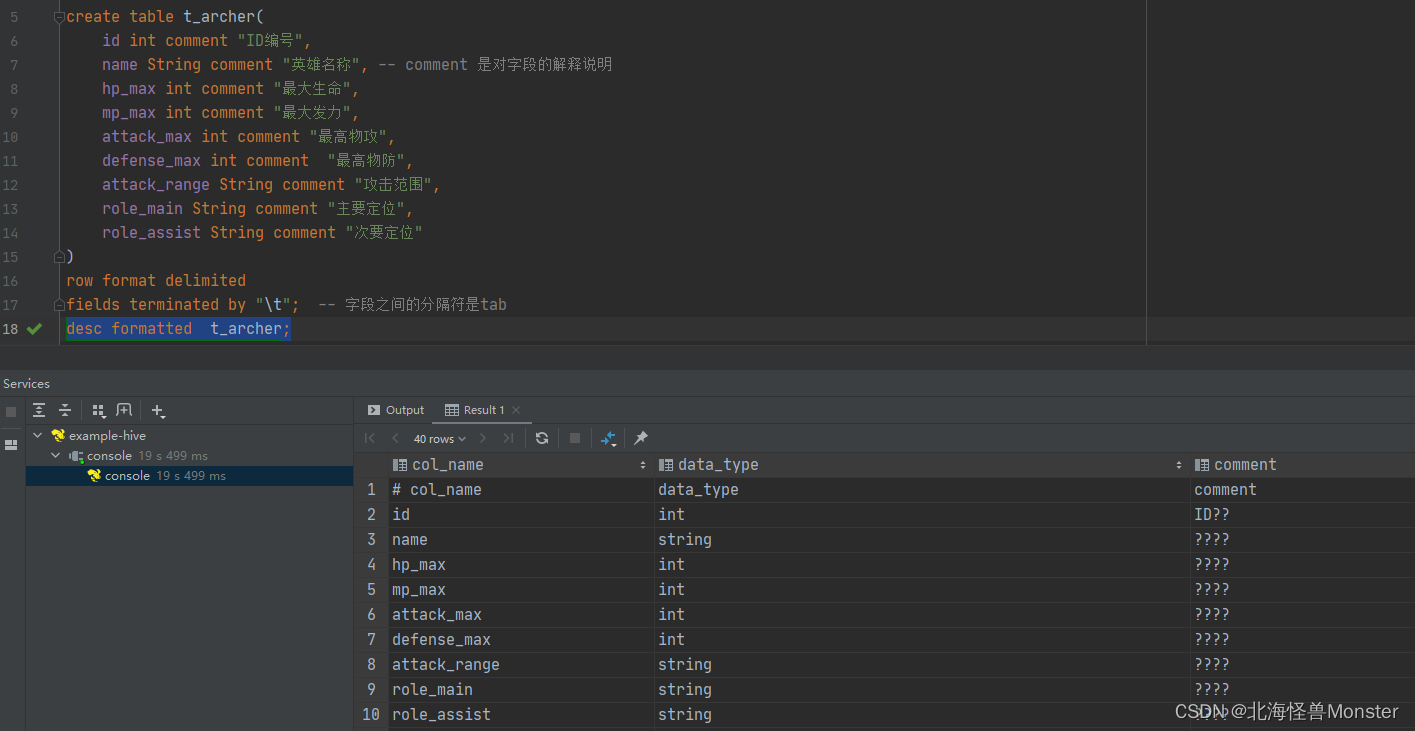Click the green checkmark on line 18
Screen dimensions: 1415x731
coord(34,329)
